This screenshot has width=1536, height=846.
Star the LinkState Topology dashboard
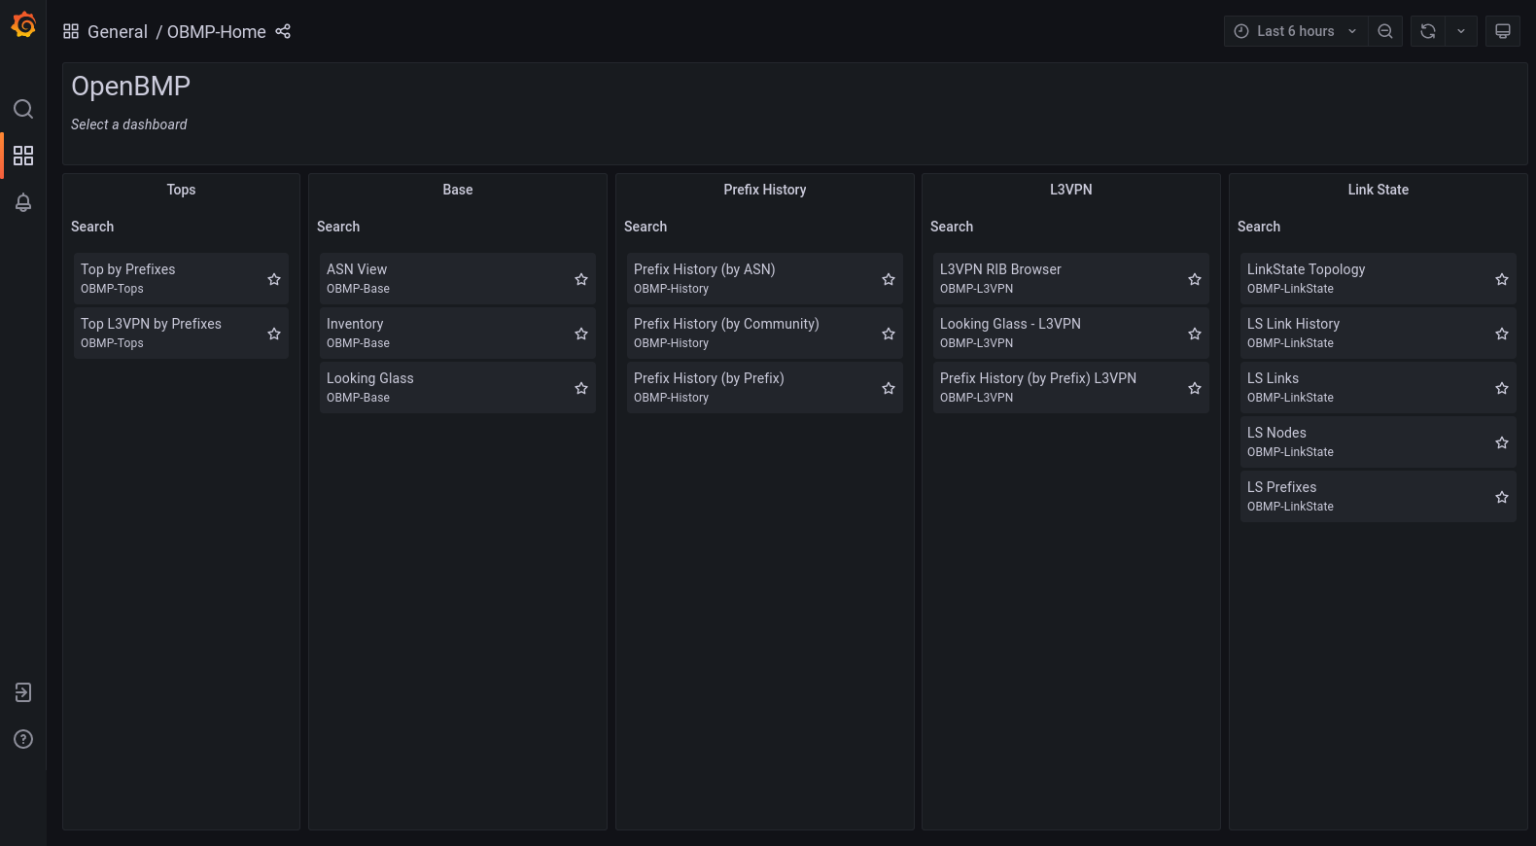tap(1501, 278)
